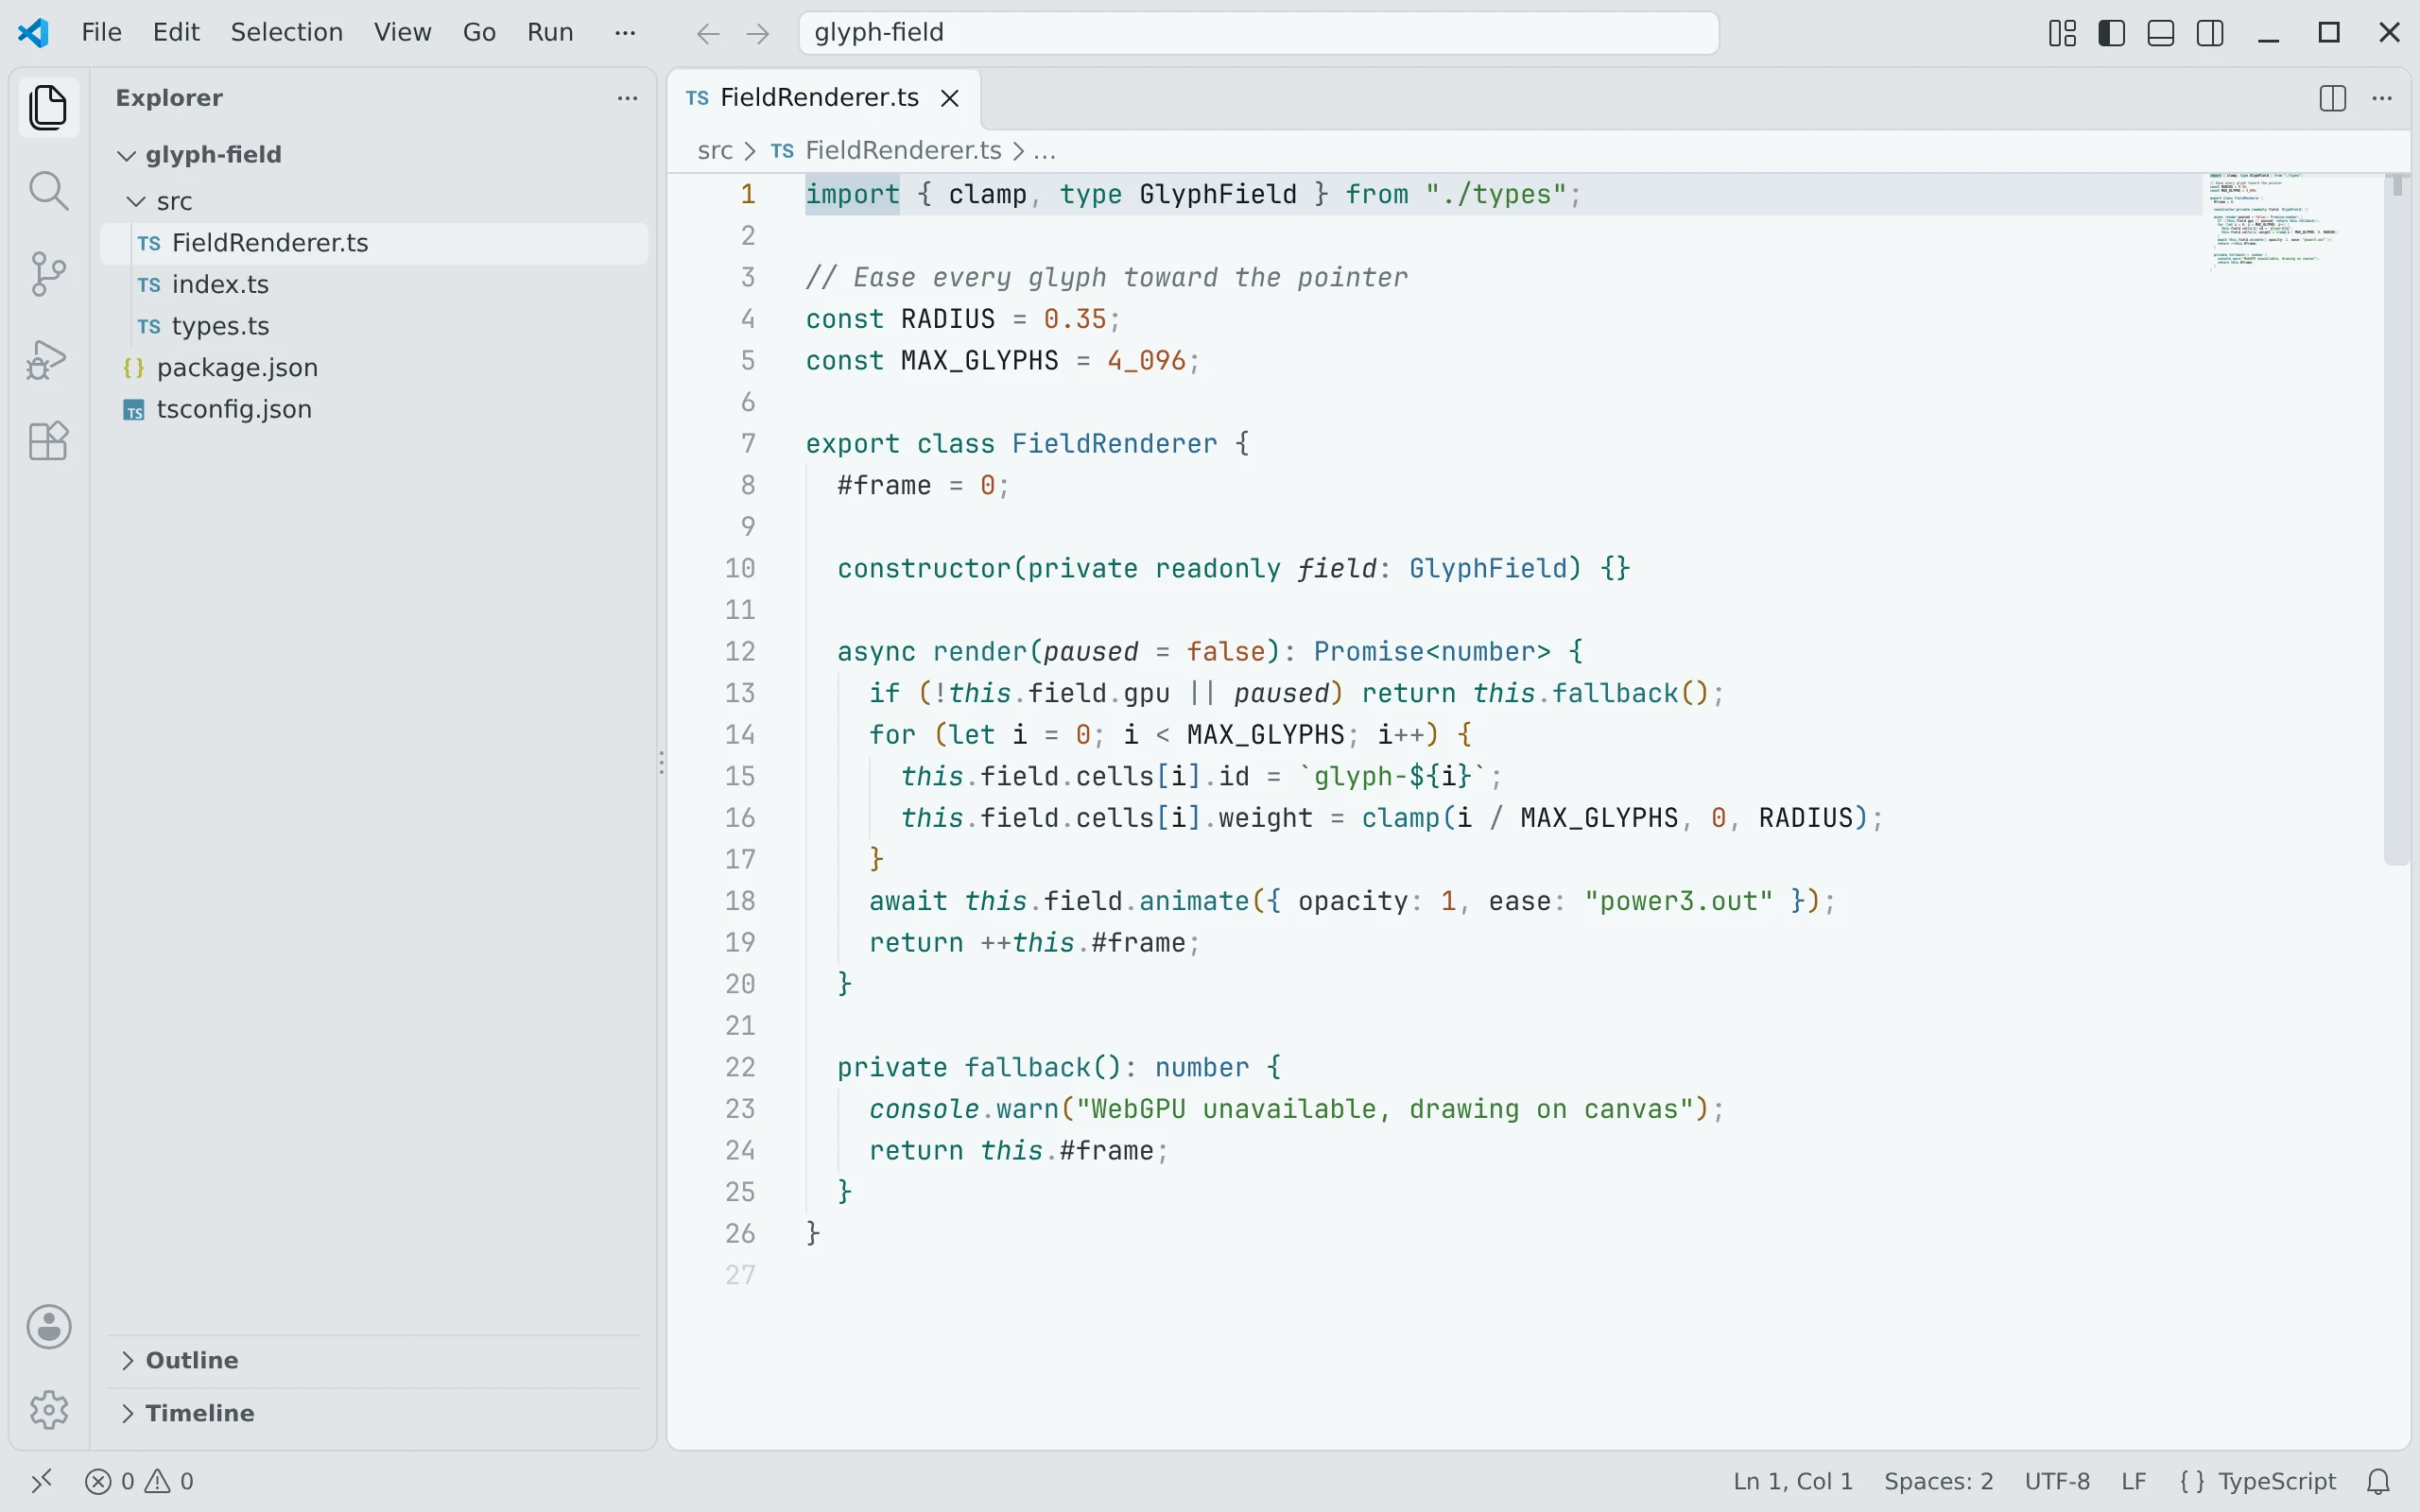Viewport: 2420px width, 1512px height.
Task: Click the VS Code logo icon
Action: (33, 33)
